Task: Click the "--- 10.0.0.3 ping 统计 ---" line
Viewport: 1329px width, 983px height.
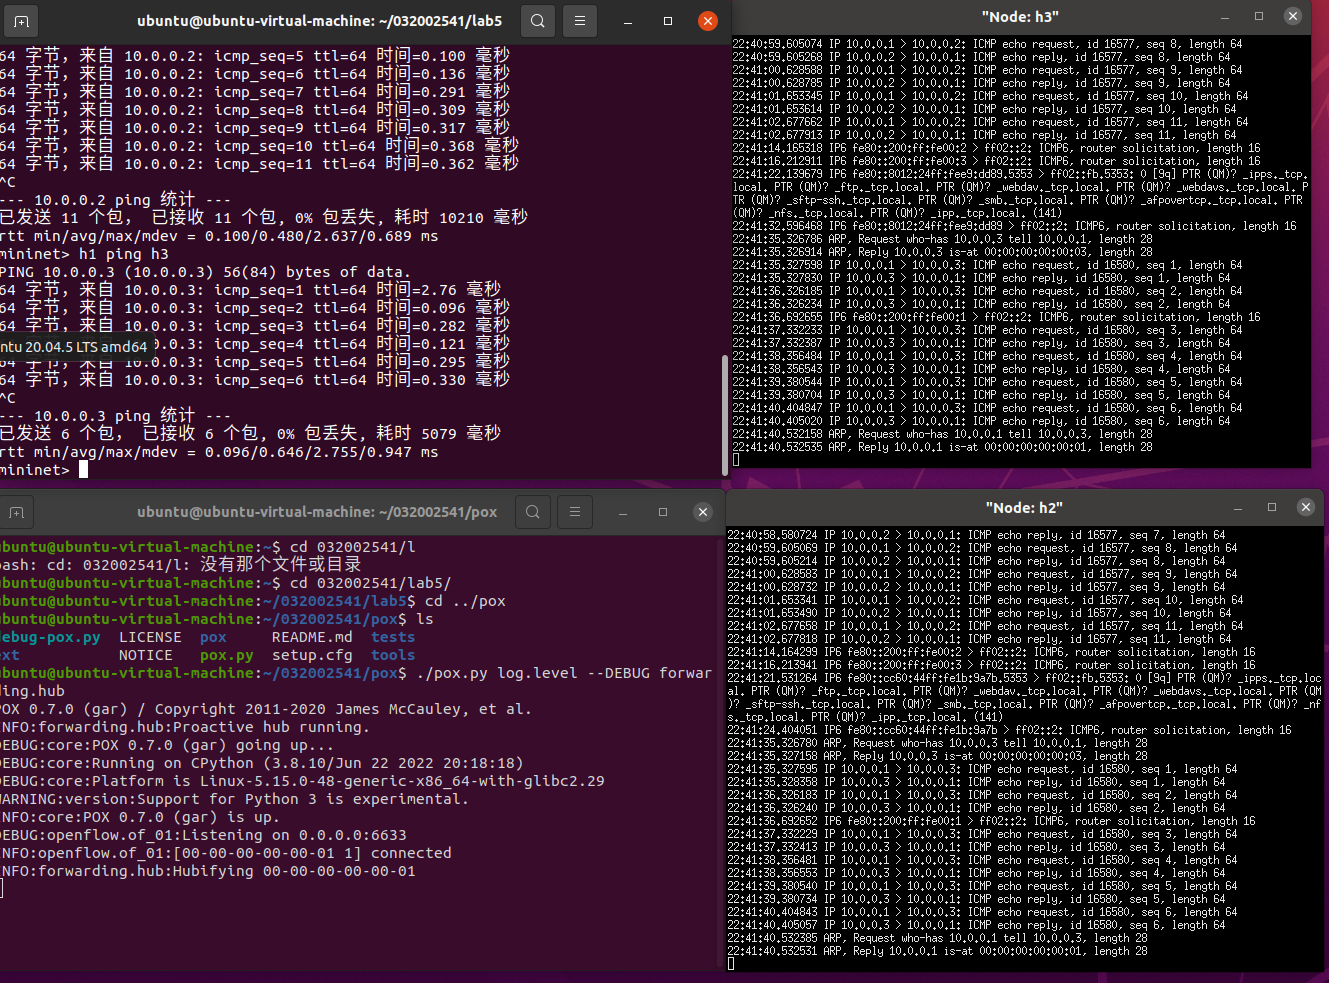Action: click(116, 416)
